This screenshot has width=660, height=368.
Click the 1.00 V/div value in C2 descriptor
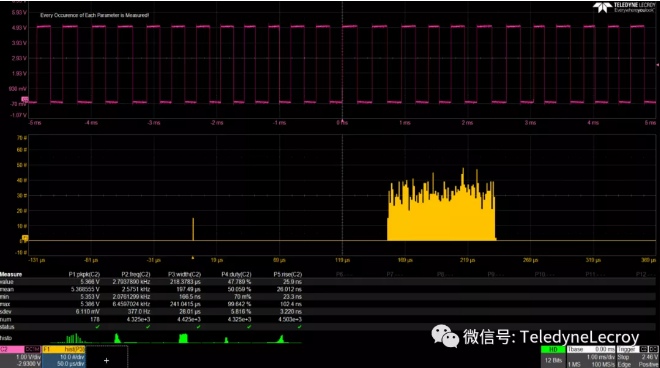[x=29, y=357]
